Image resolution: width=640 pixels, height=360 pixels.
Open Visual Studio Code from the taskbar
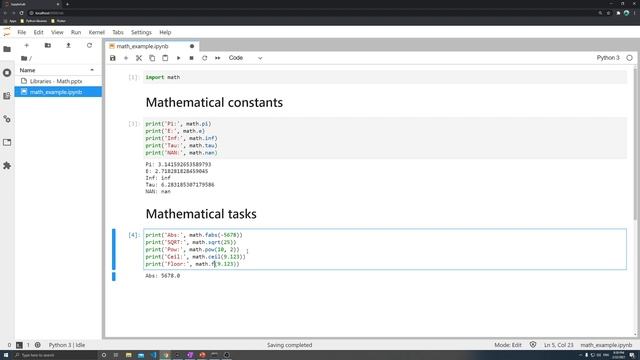pos(153,355)
